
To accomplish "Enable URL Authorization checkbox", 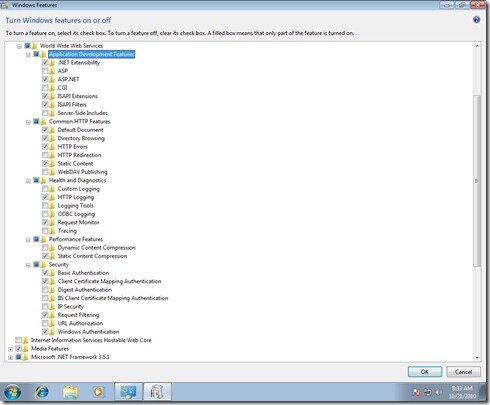I will tap(45, 323).
